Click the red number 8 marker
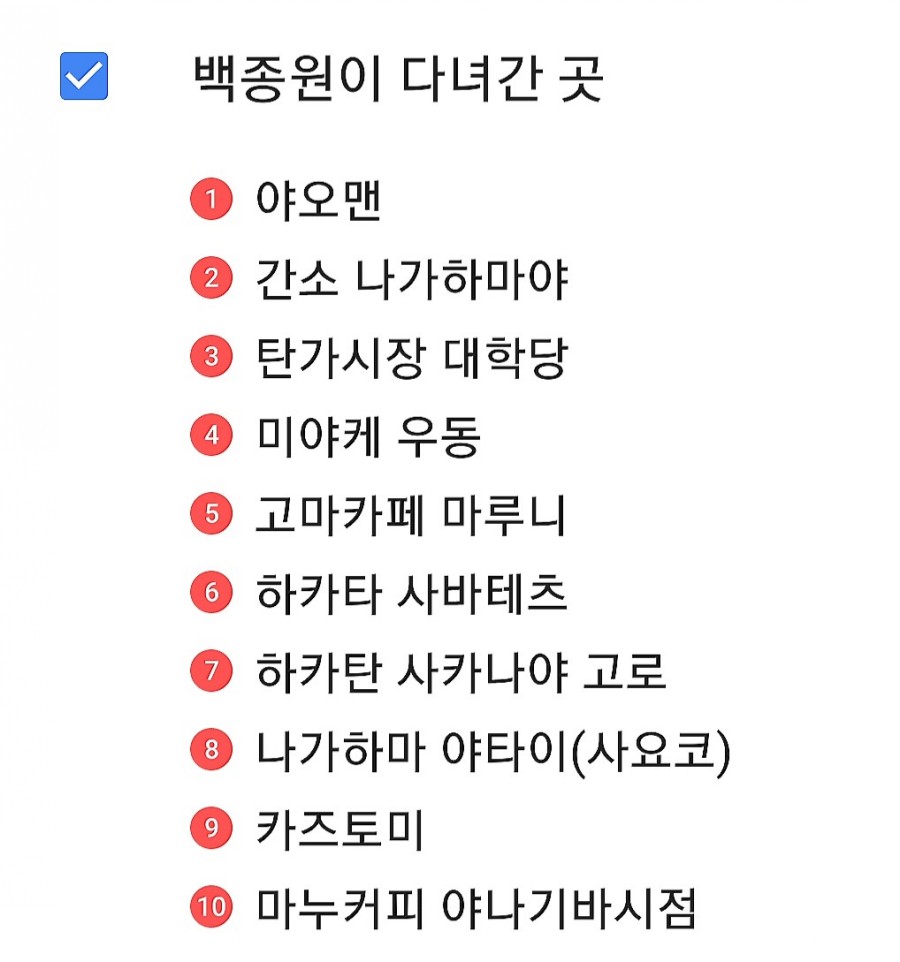Screen dimensions: 900x962 (211, 748)
